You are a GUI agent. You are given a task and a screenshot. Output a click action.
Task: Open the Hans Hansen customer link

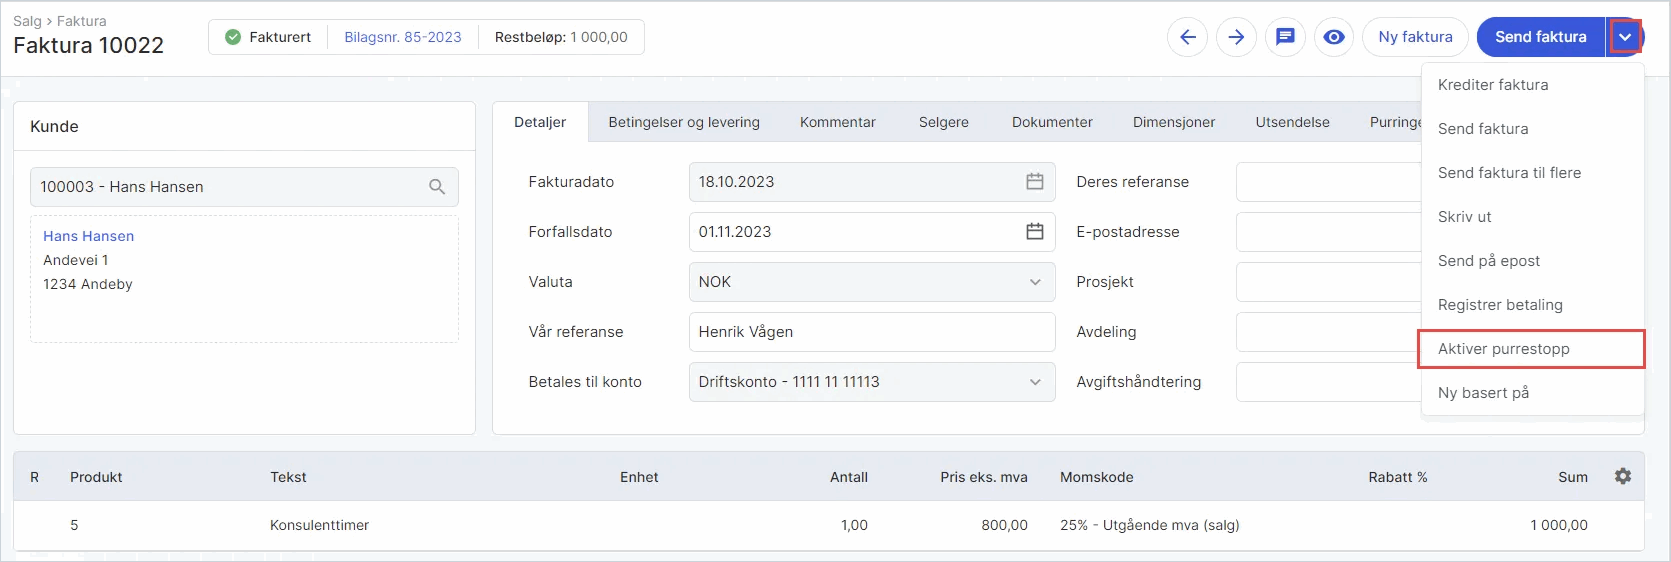[x=88, y=236]
